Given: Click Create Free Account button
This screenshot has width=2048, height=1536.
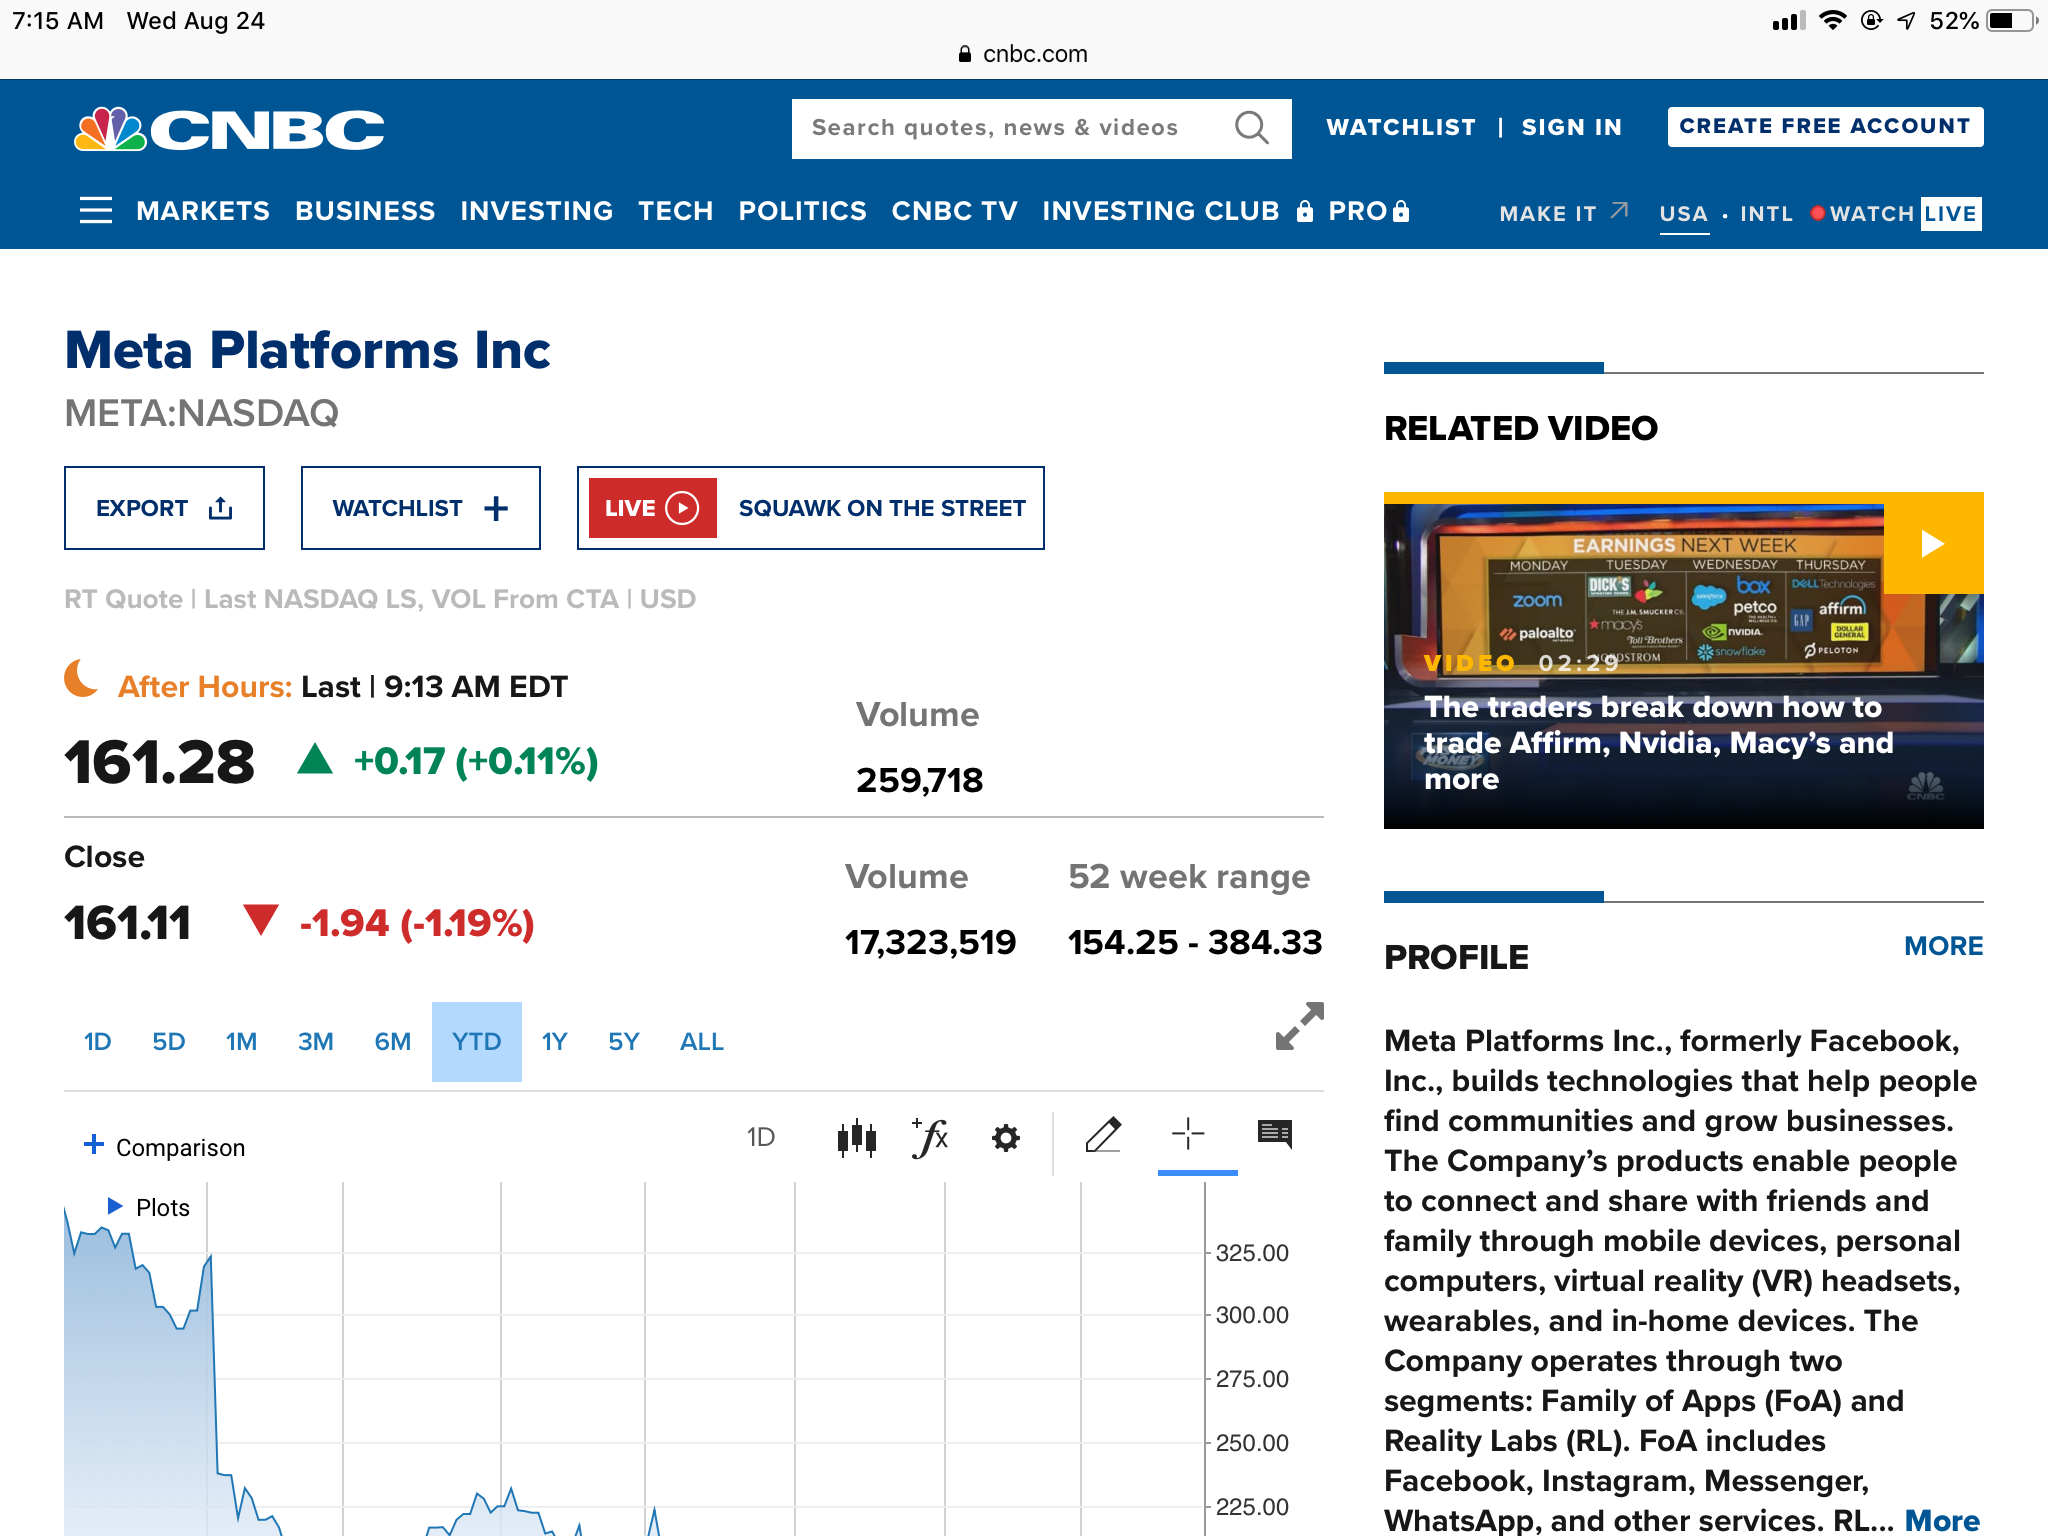Looking at the screenshot, I should (x=1825, y=127).
